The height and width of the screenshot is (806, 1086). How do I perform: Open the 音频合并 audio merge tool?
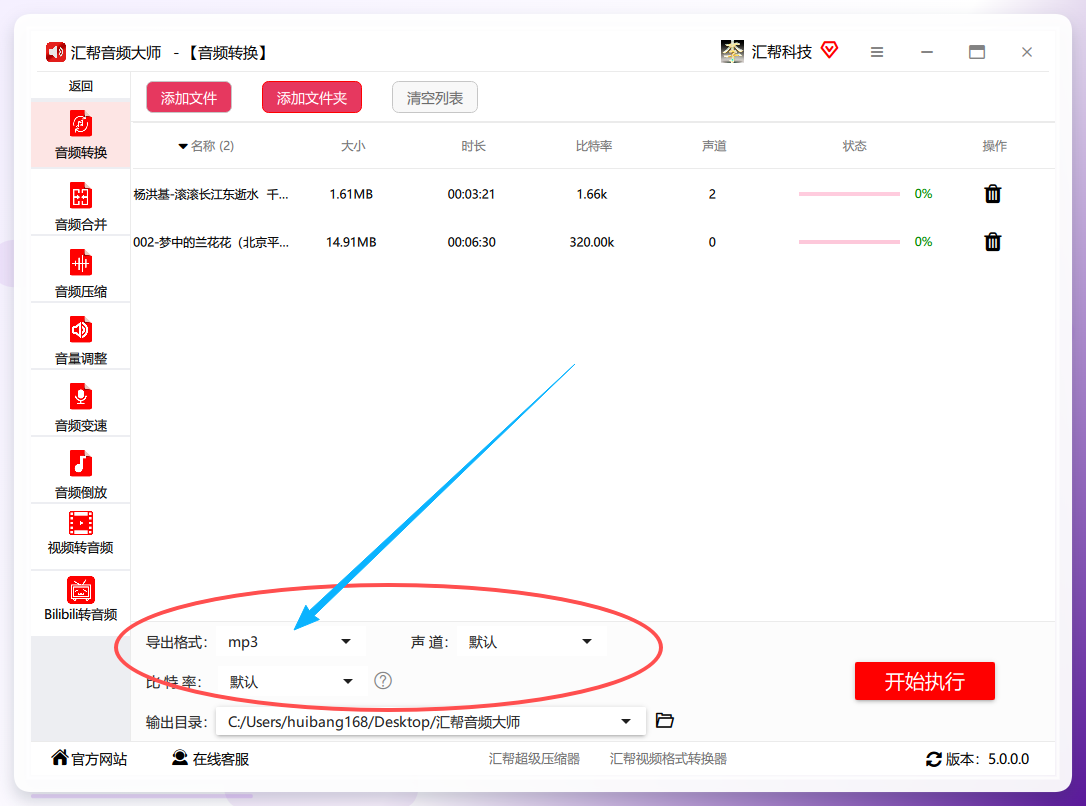[x=80, y=206]
